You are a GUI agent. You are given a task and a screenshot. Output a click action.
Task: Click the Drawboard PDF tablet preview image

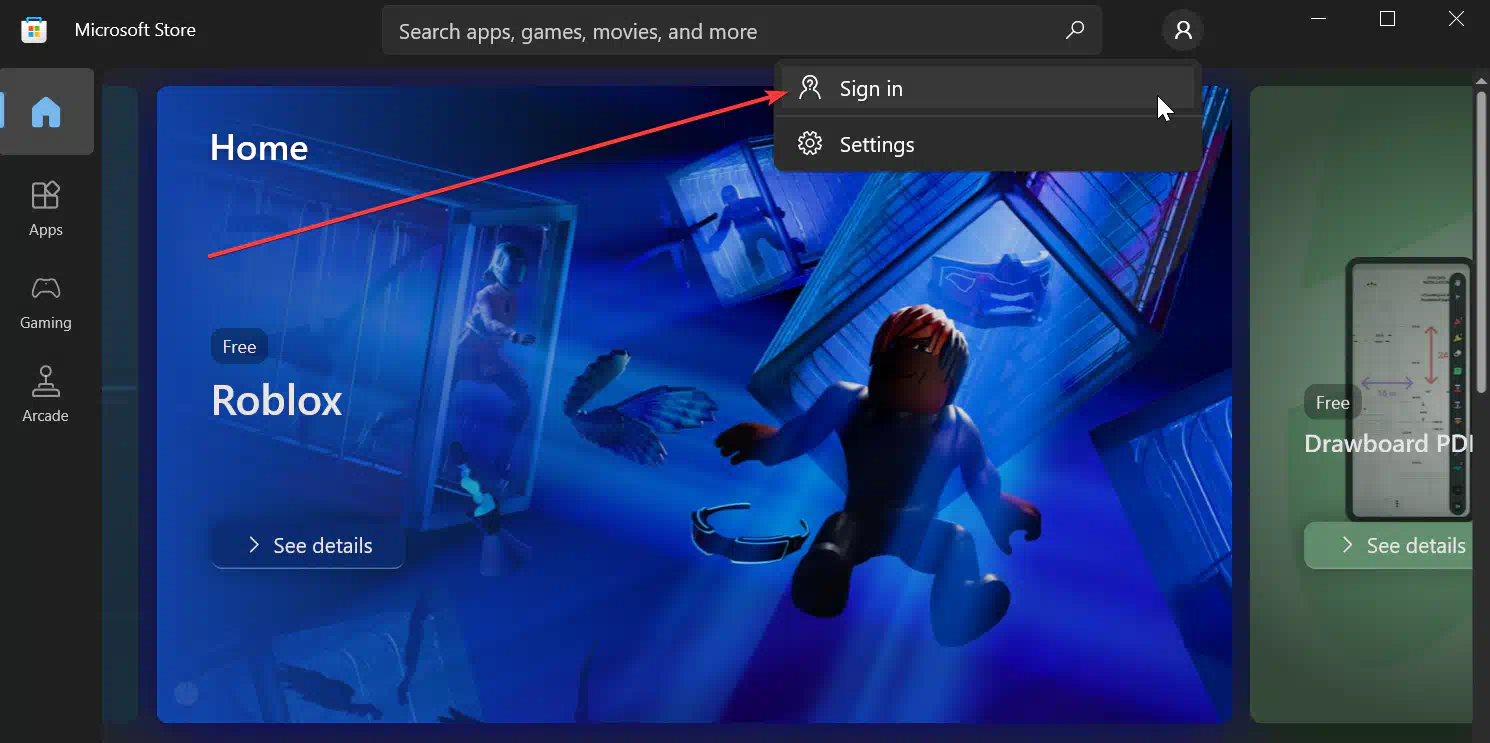pos(1408,390)
